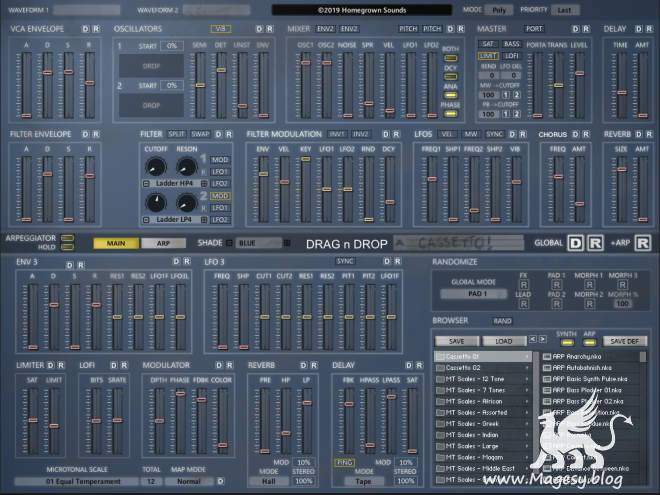The image size is (660, 495).
Task: Click the oscillators VIB button
Action: pyautogui.click(x=221, y=29)
